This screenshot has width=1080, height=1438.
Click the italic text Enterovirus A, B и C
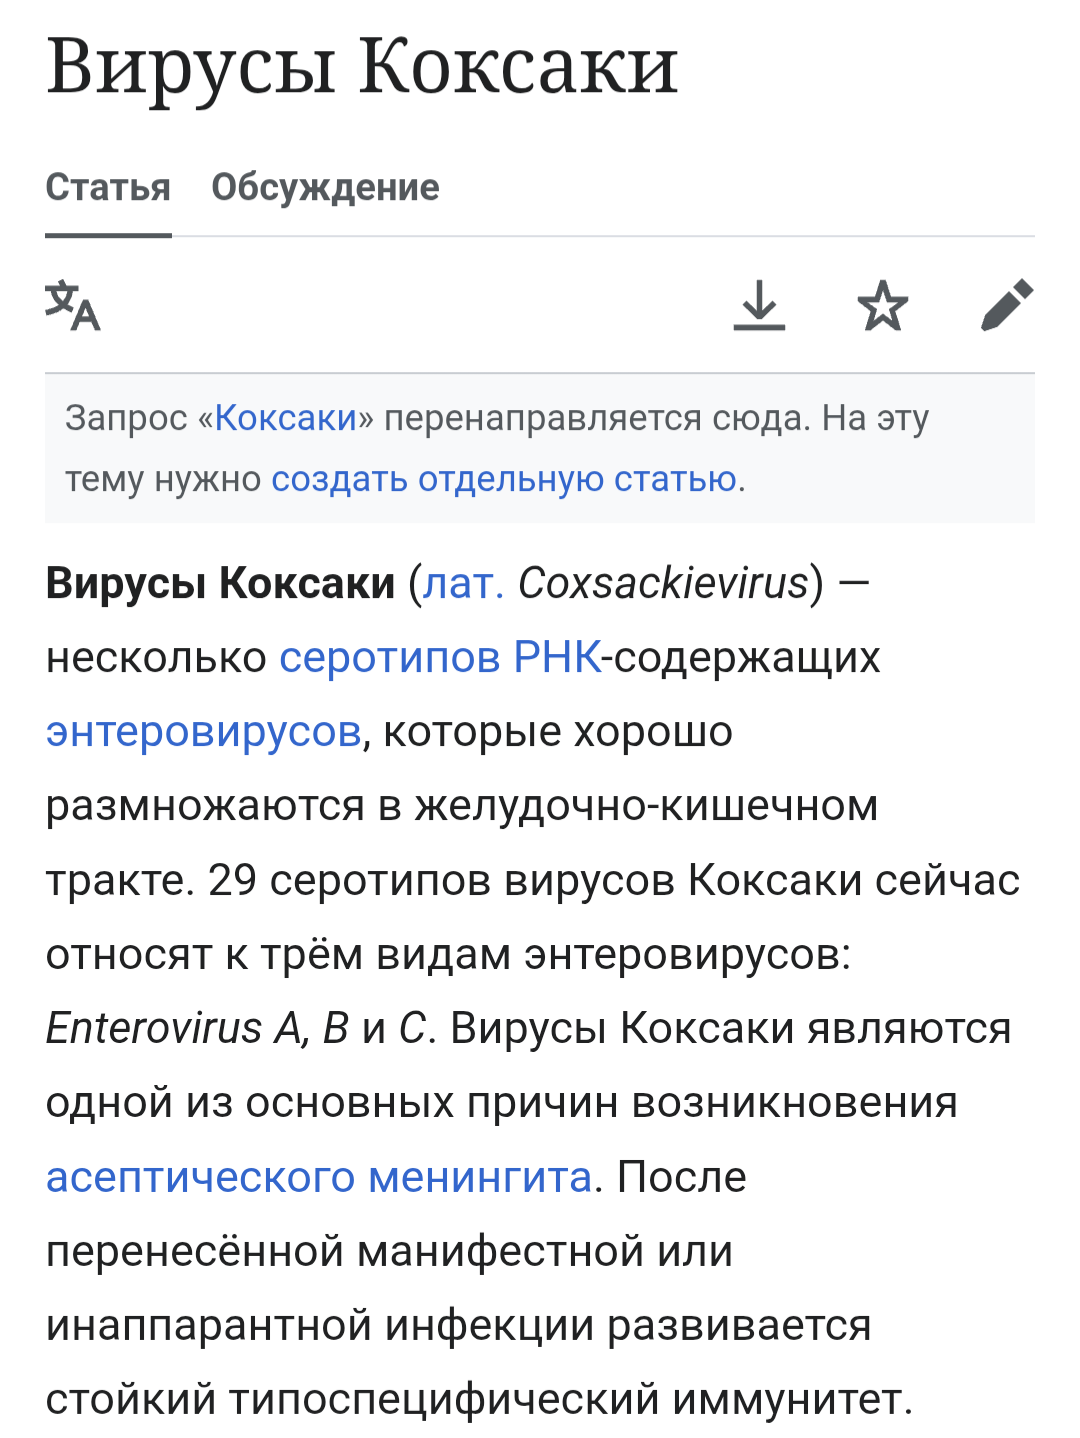point(237,1029)
